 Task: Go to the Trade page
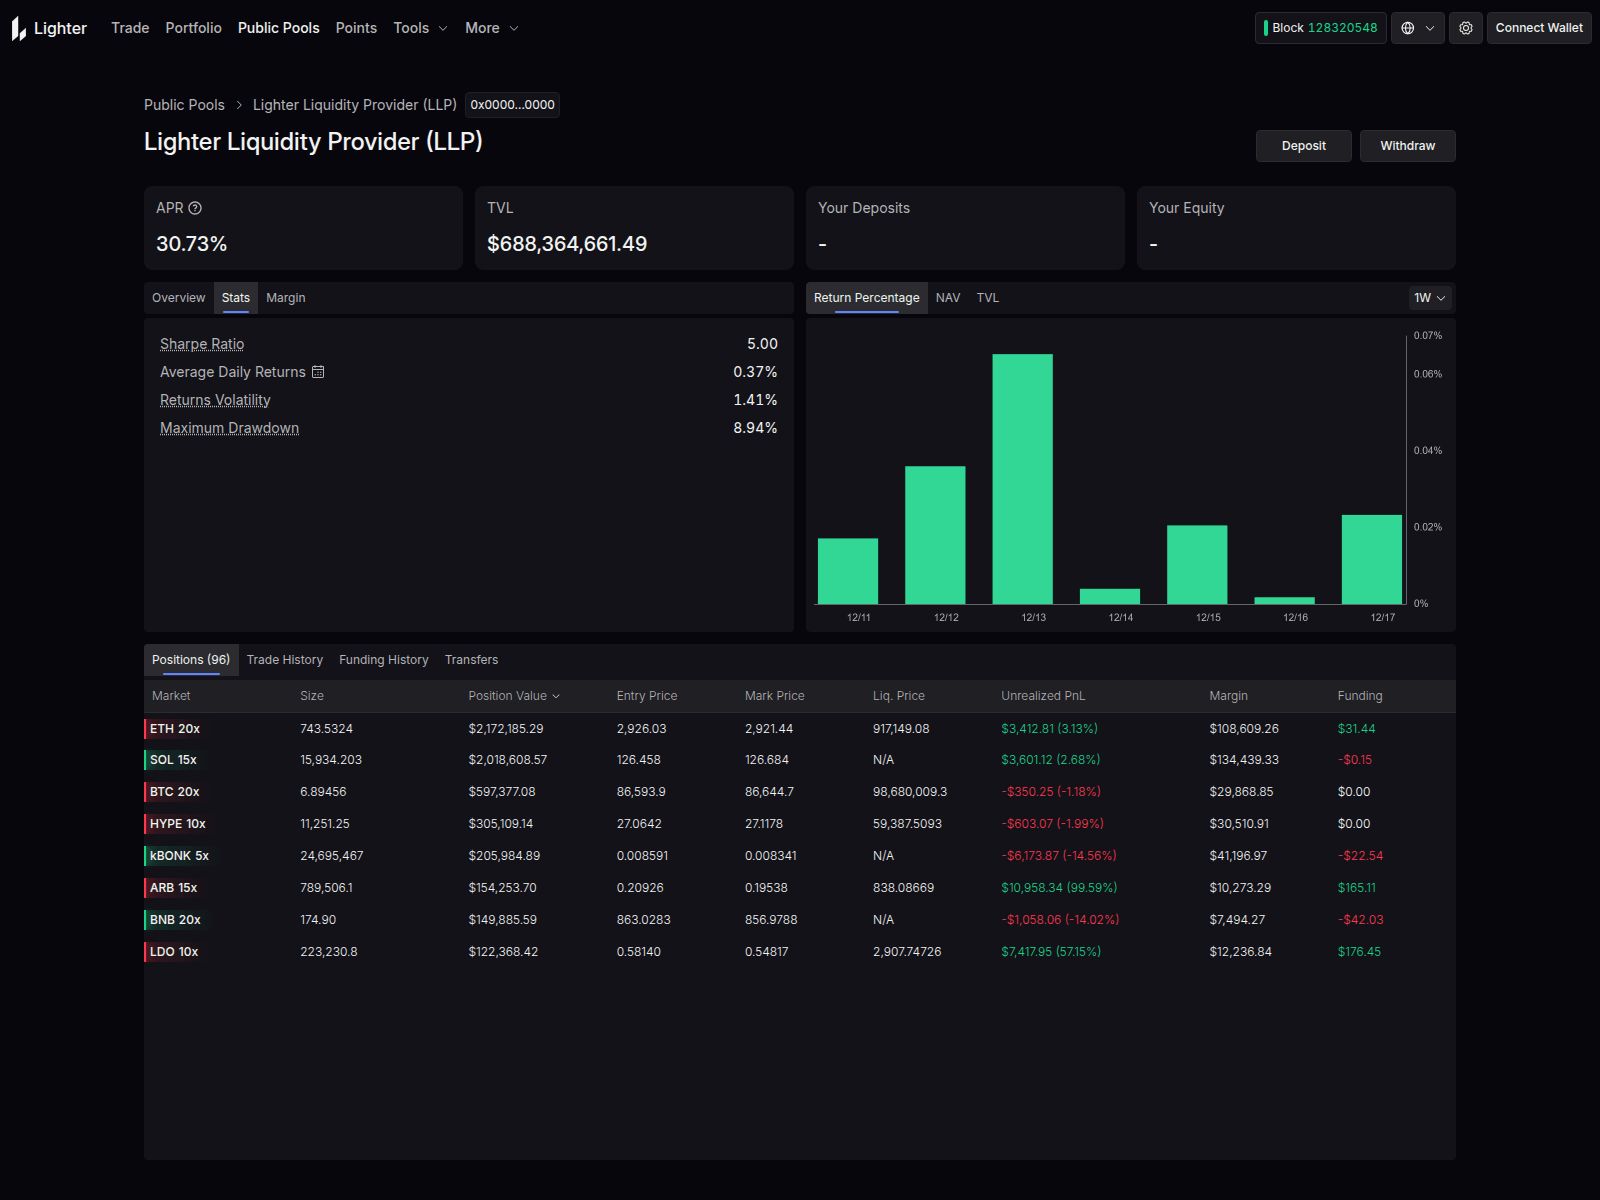[x=130, y=28]
